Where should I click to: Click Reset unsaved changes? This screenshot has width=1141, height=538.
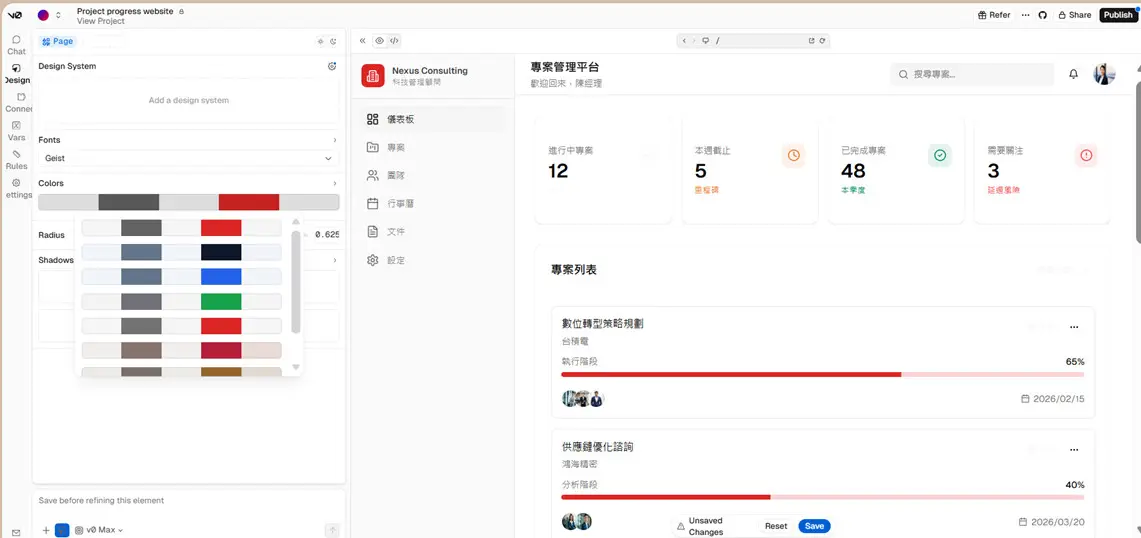point(776,526)
